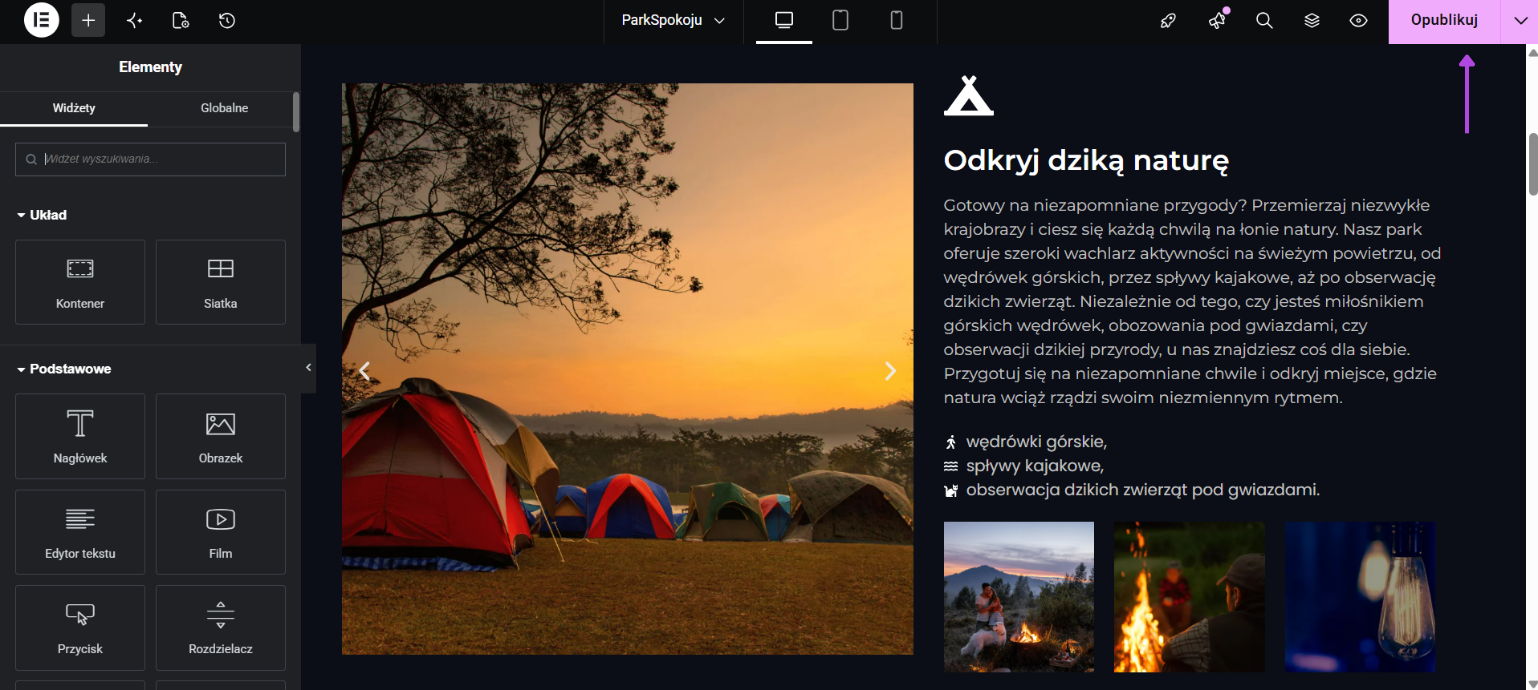Click the tent icon above heading

click(x=968, y=95)
